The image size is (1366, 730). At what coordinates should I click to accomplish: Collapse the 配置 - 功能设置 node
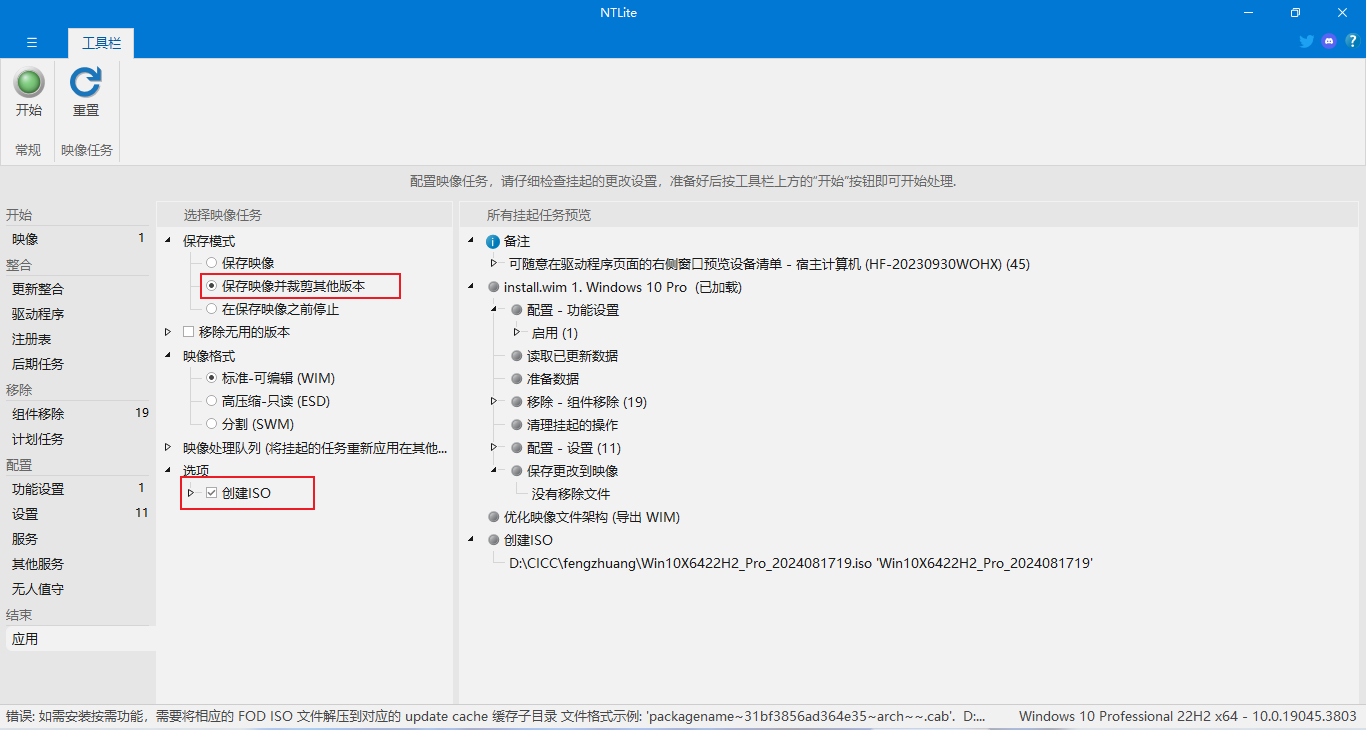pyautogui.click(x=494, y=310)
